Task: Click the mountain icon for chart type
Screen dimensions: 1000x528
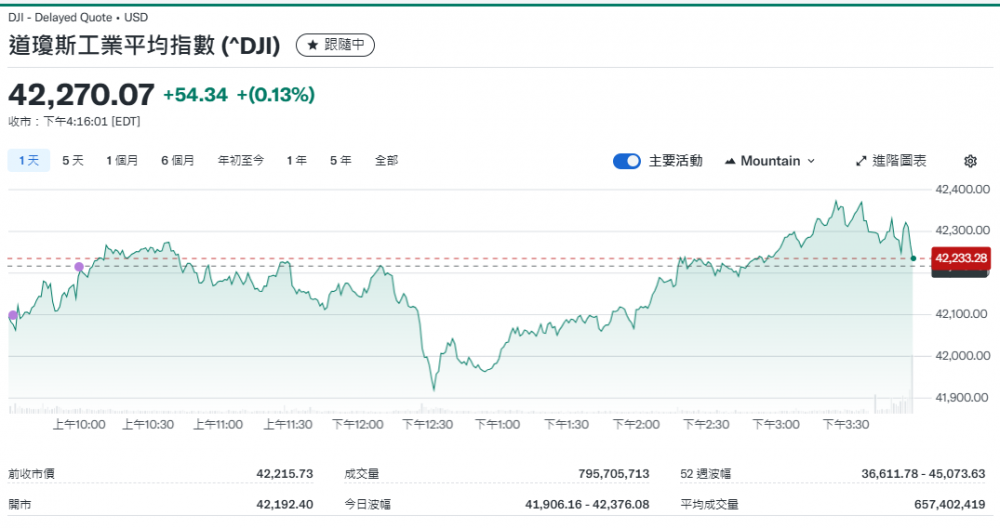Action: (x=730, y=161)
